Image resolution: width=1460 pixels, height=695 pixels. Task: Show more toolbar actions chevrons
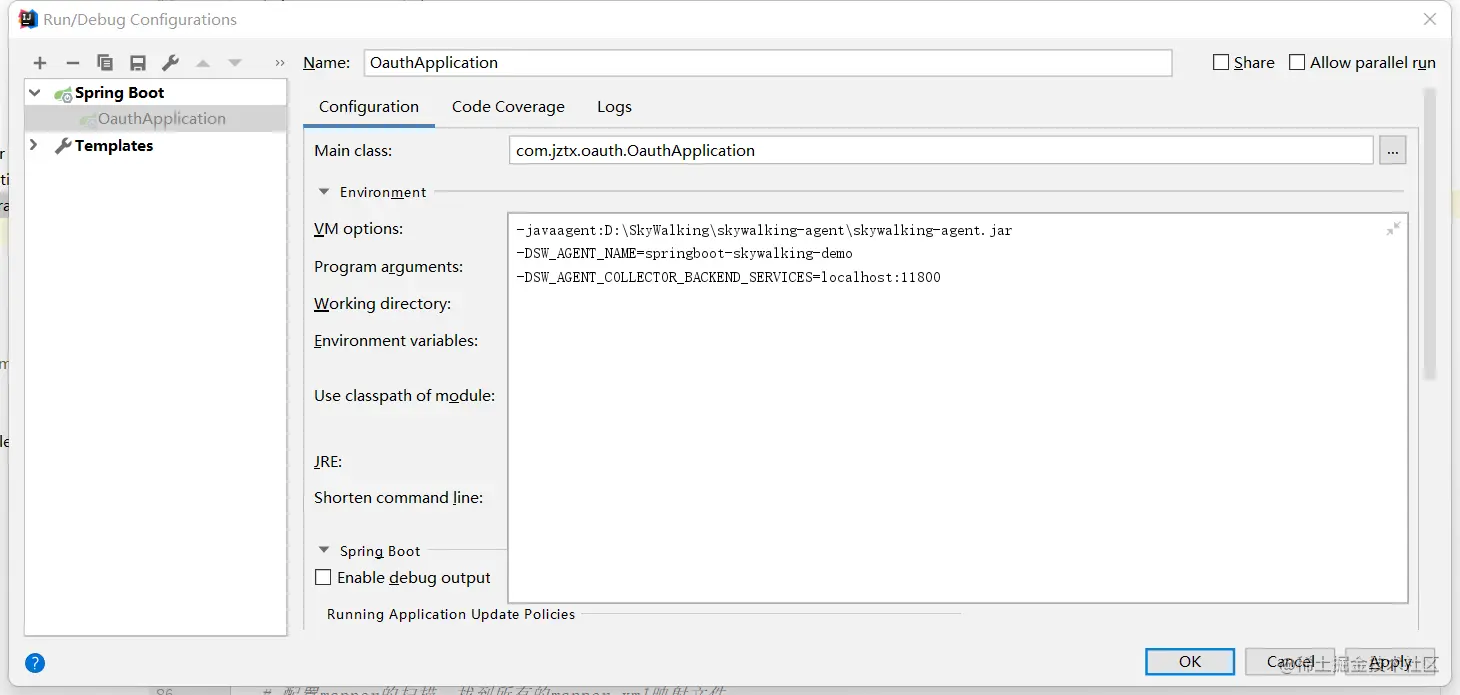[280, 63]
